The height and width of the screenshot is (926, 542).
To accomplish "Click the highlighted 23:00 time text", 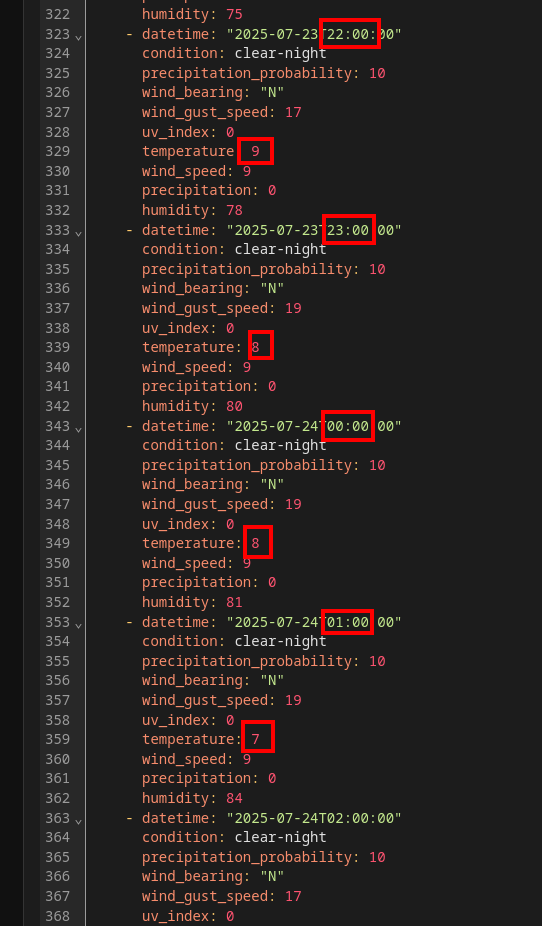I will tap(348, 230).
